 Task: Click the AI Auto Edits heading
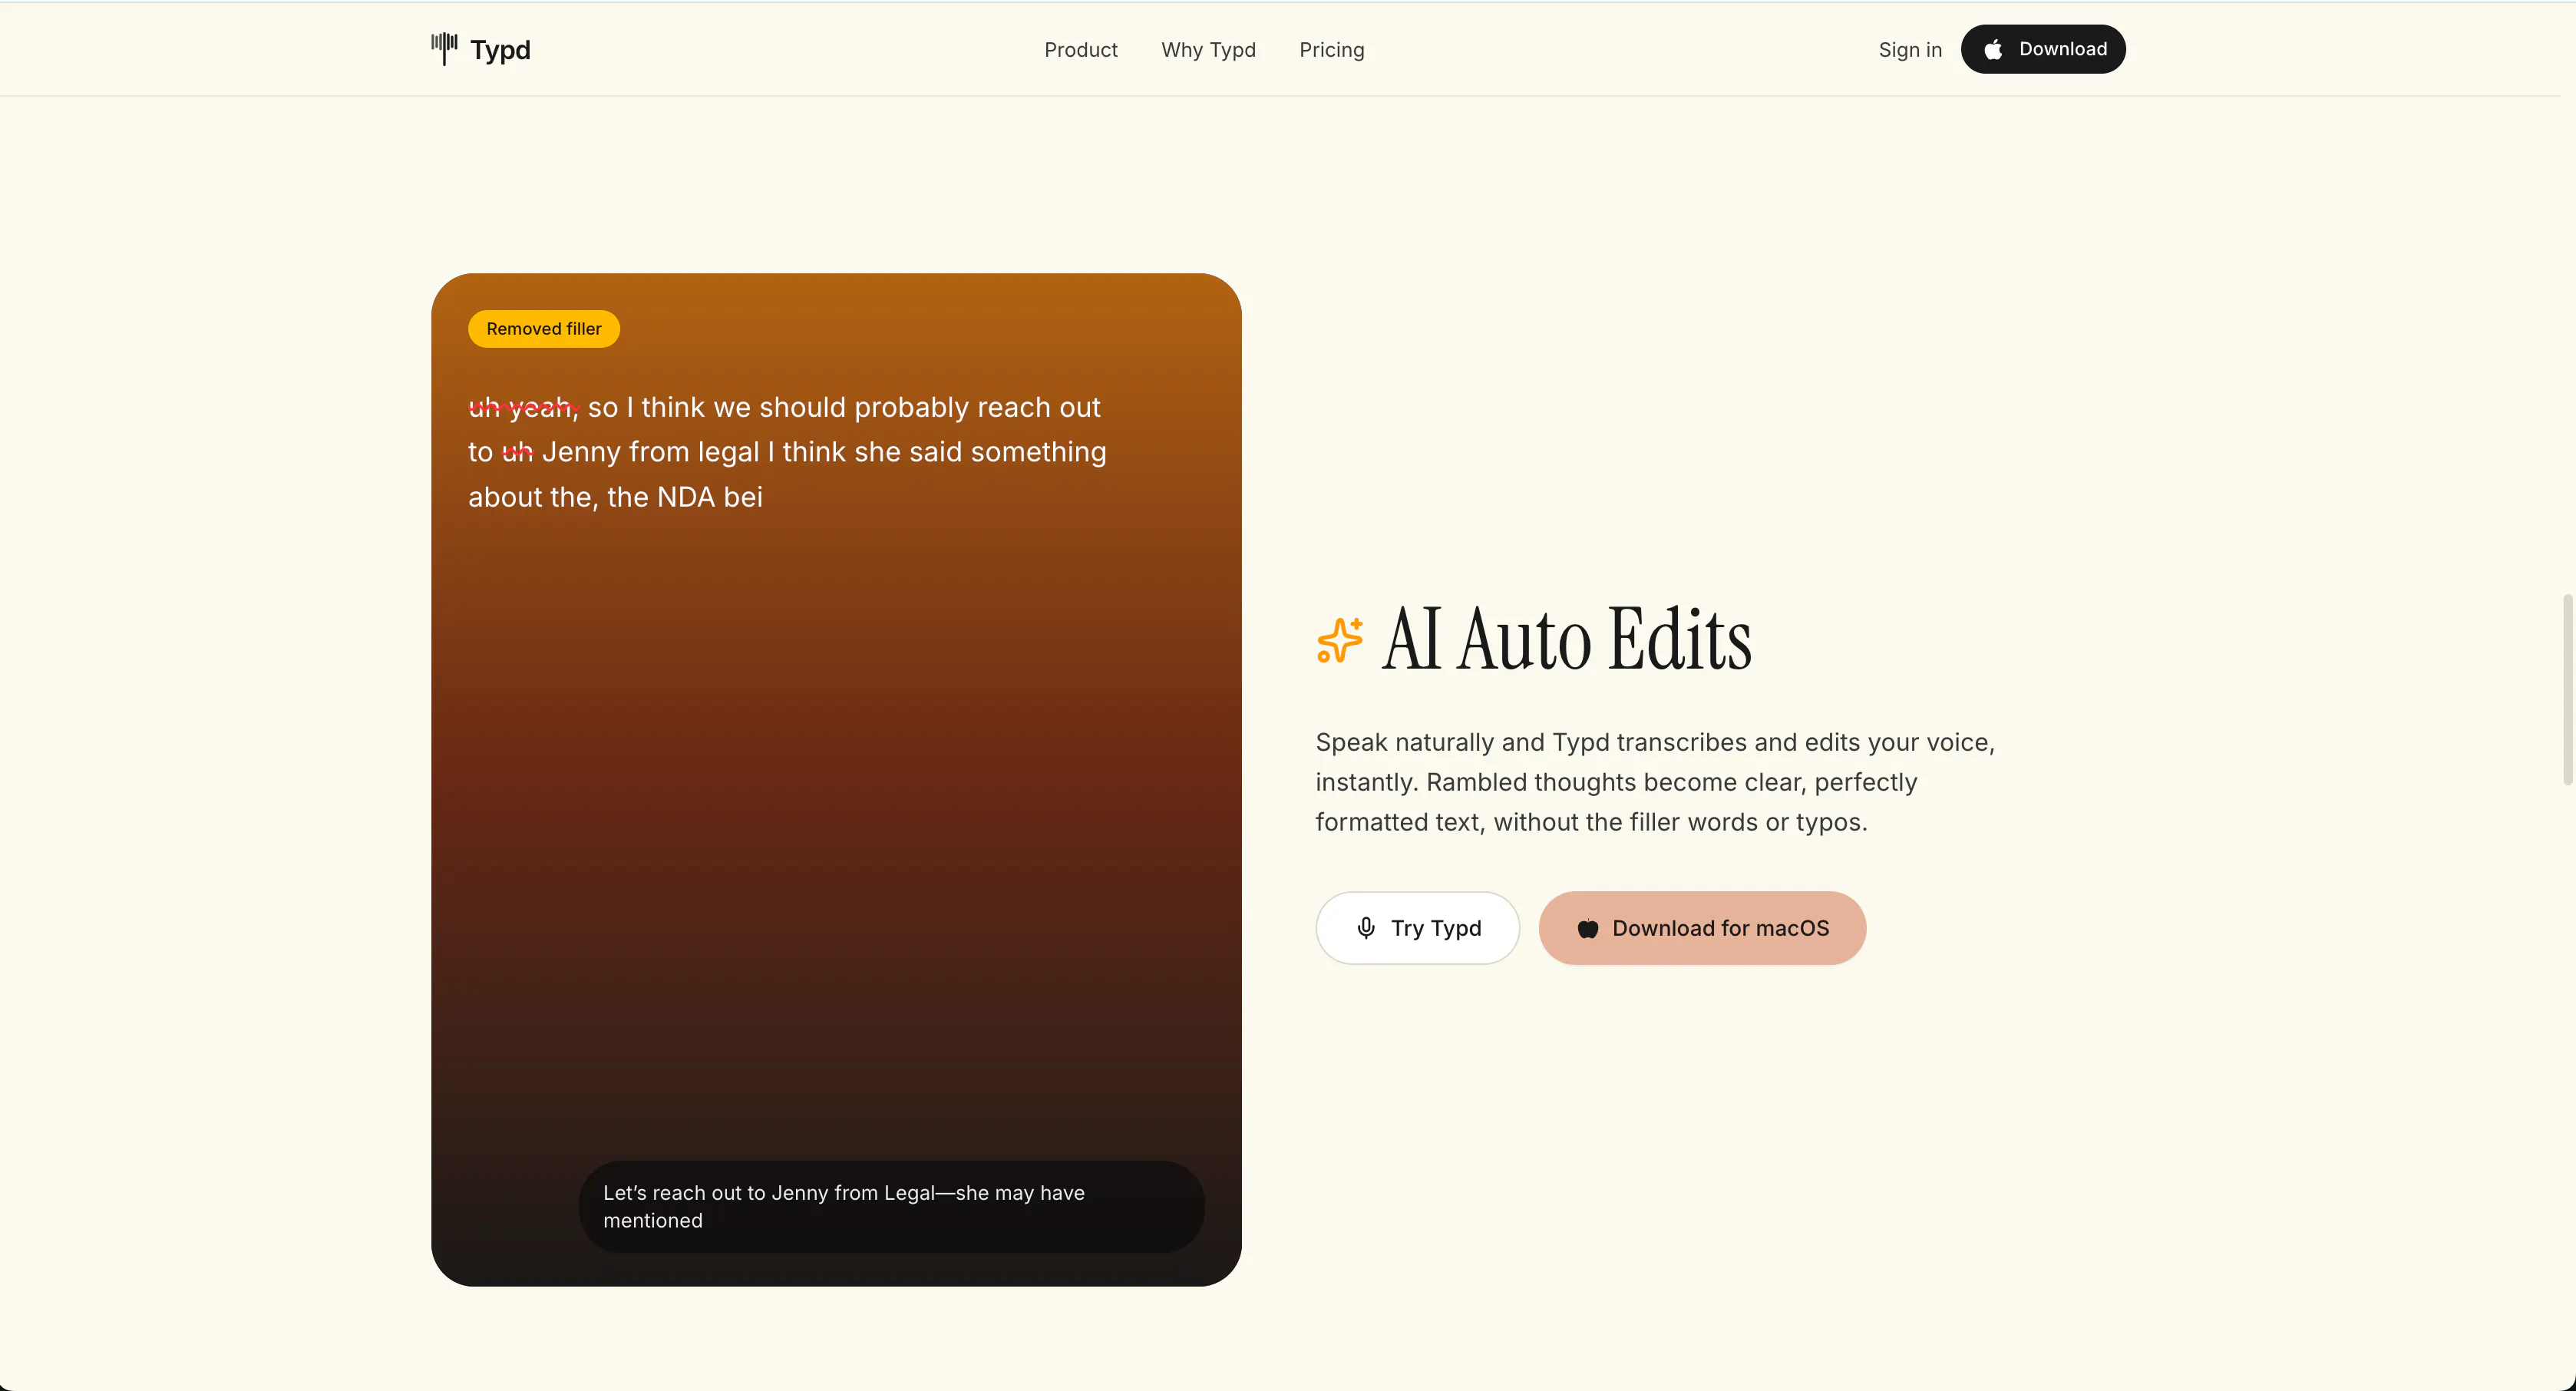1566,639
